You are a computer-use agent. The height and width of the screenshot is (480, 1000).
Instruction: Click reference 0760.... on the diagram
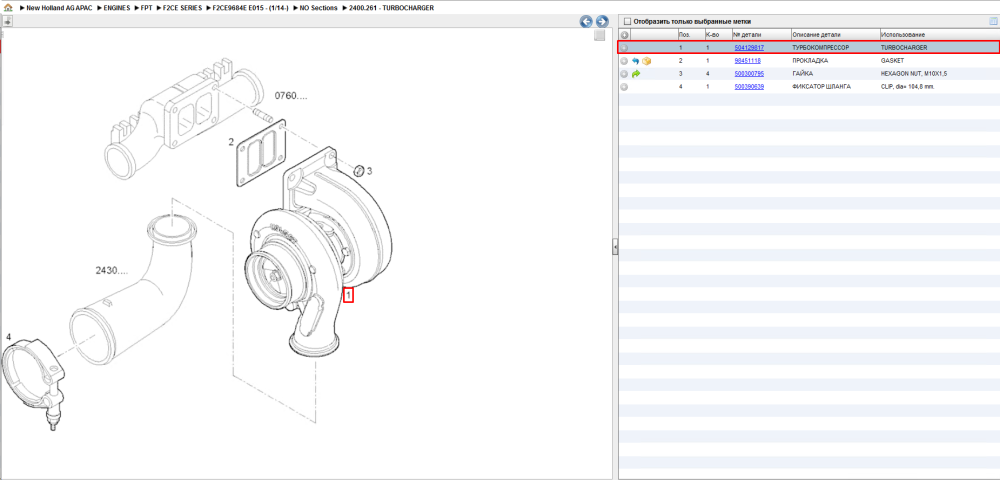[x=291, y=96]
